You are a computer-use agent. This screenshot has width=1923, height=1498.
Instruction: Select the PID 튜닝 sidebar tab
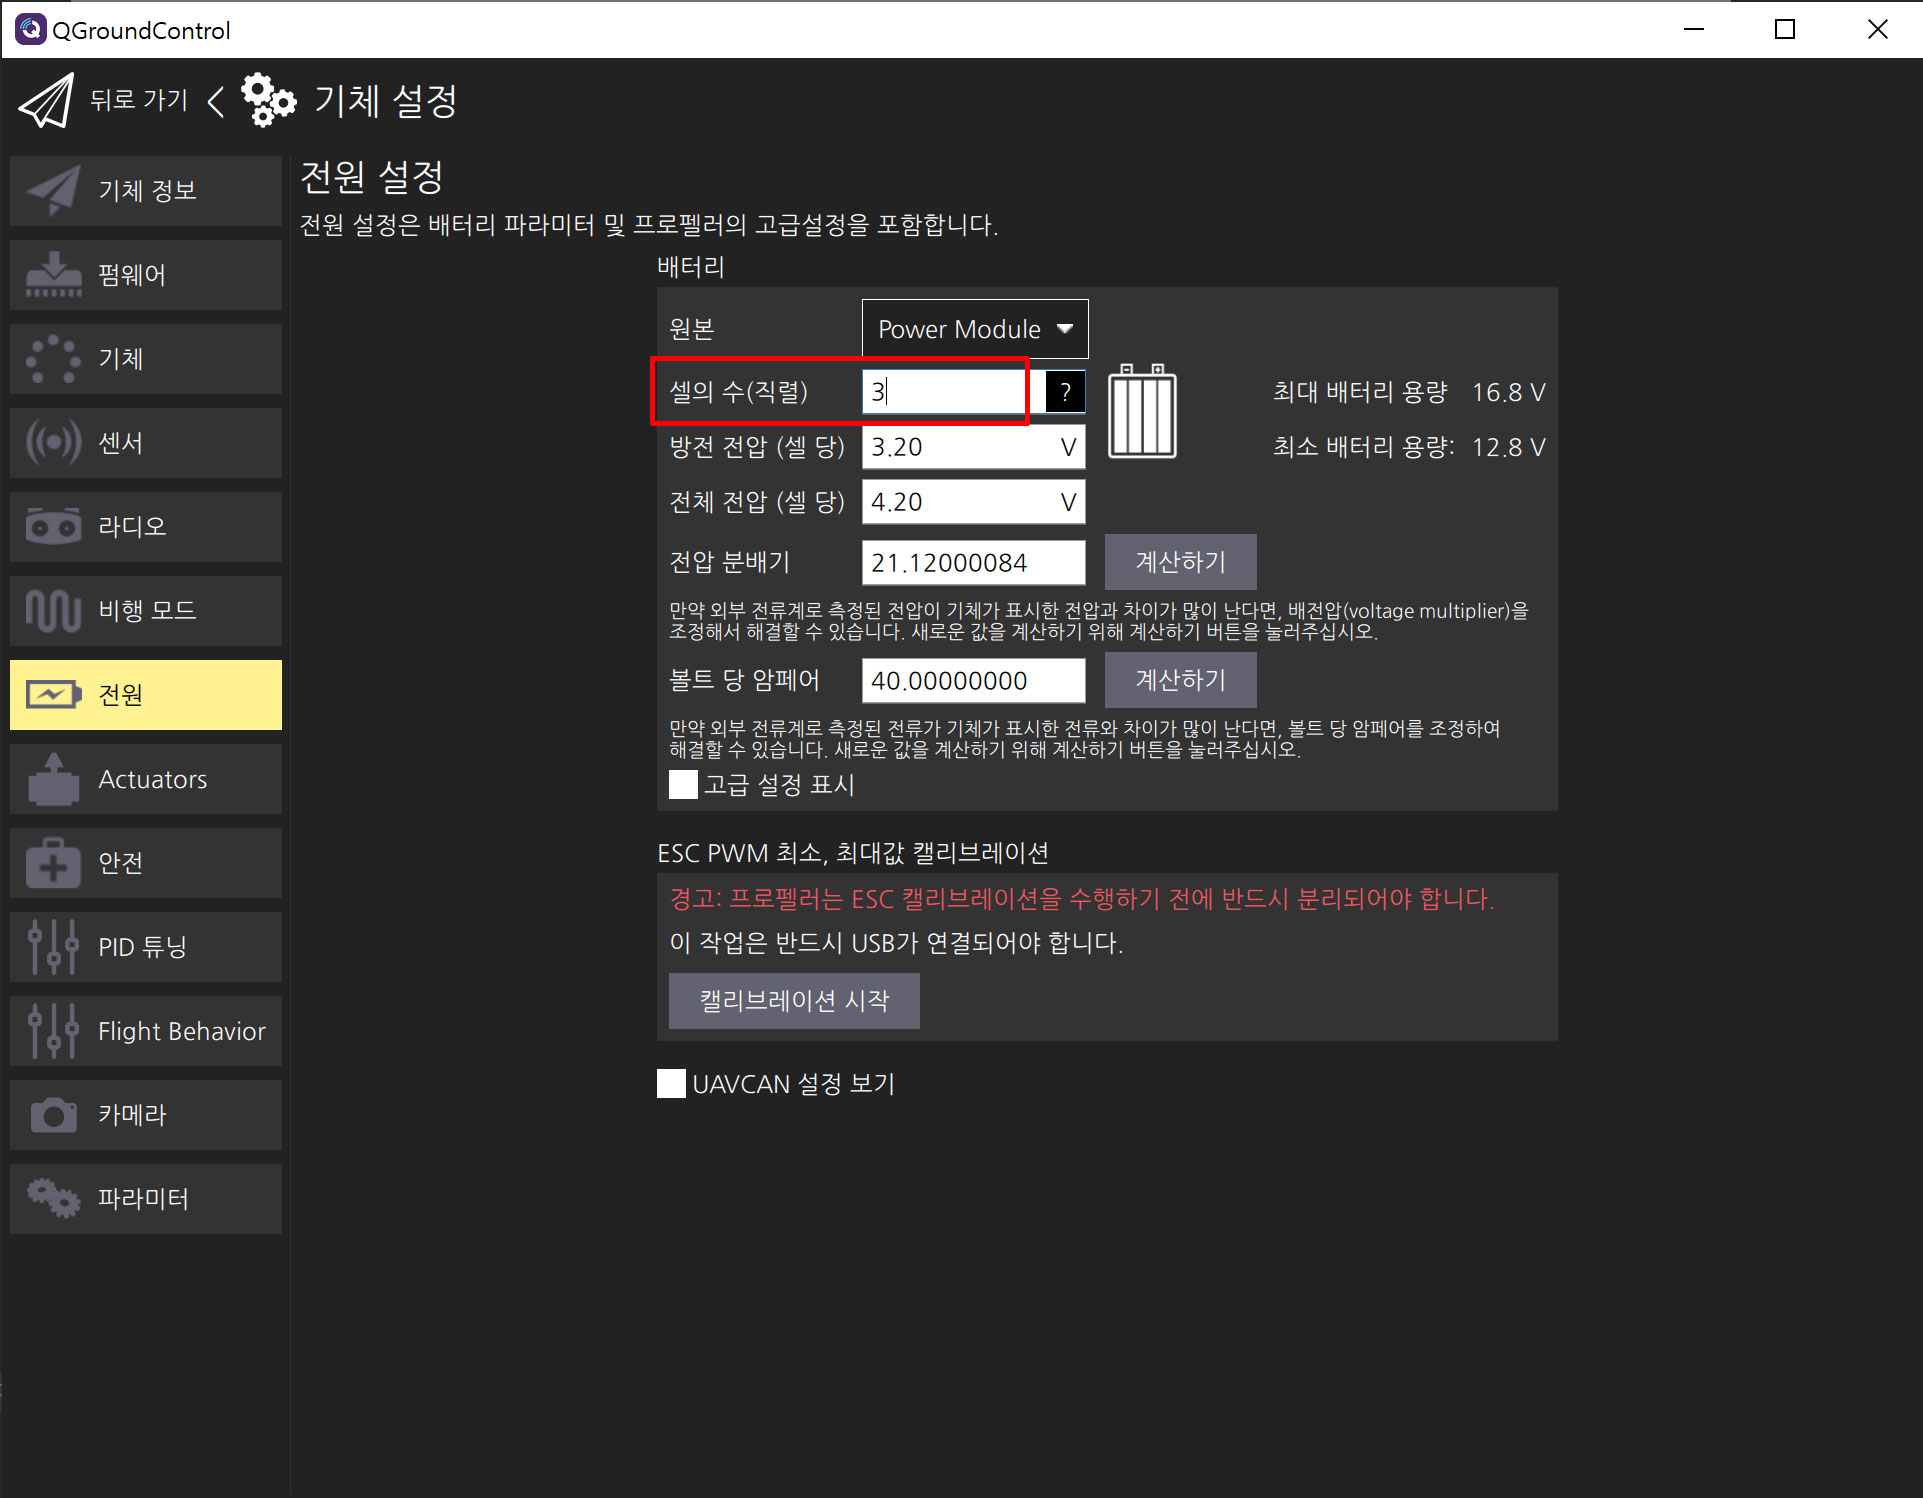point(146,947)
